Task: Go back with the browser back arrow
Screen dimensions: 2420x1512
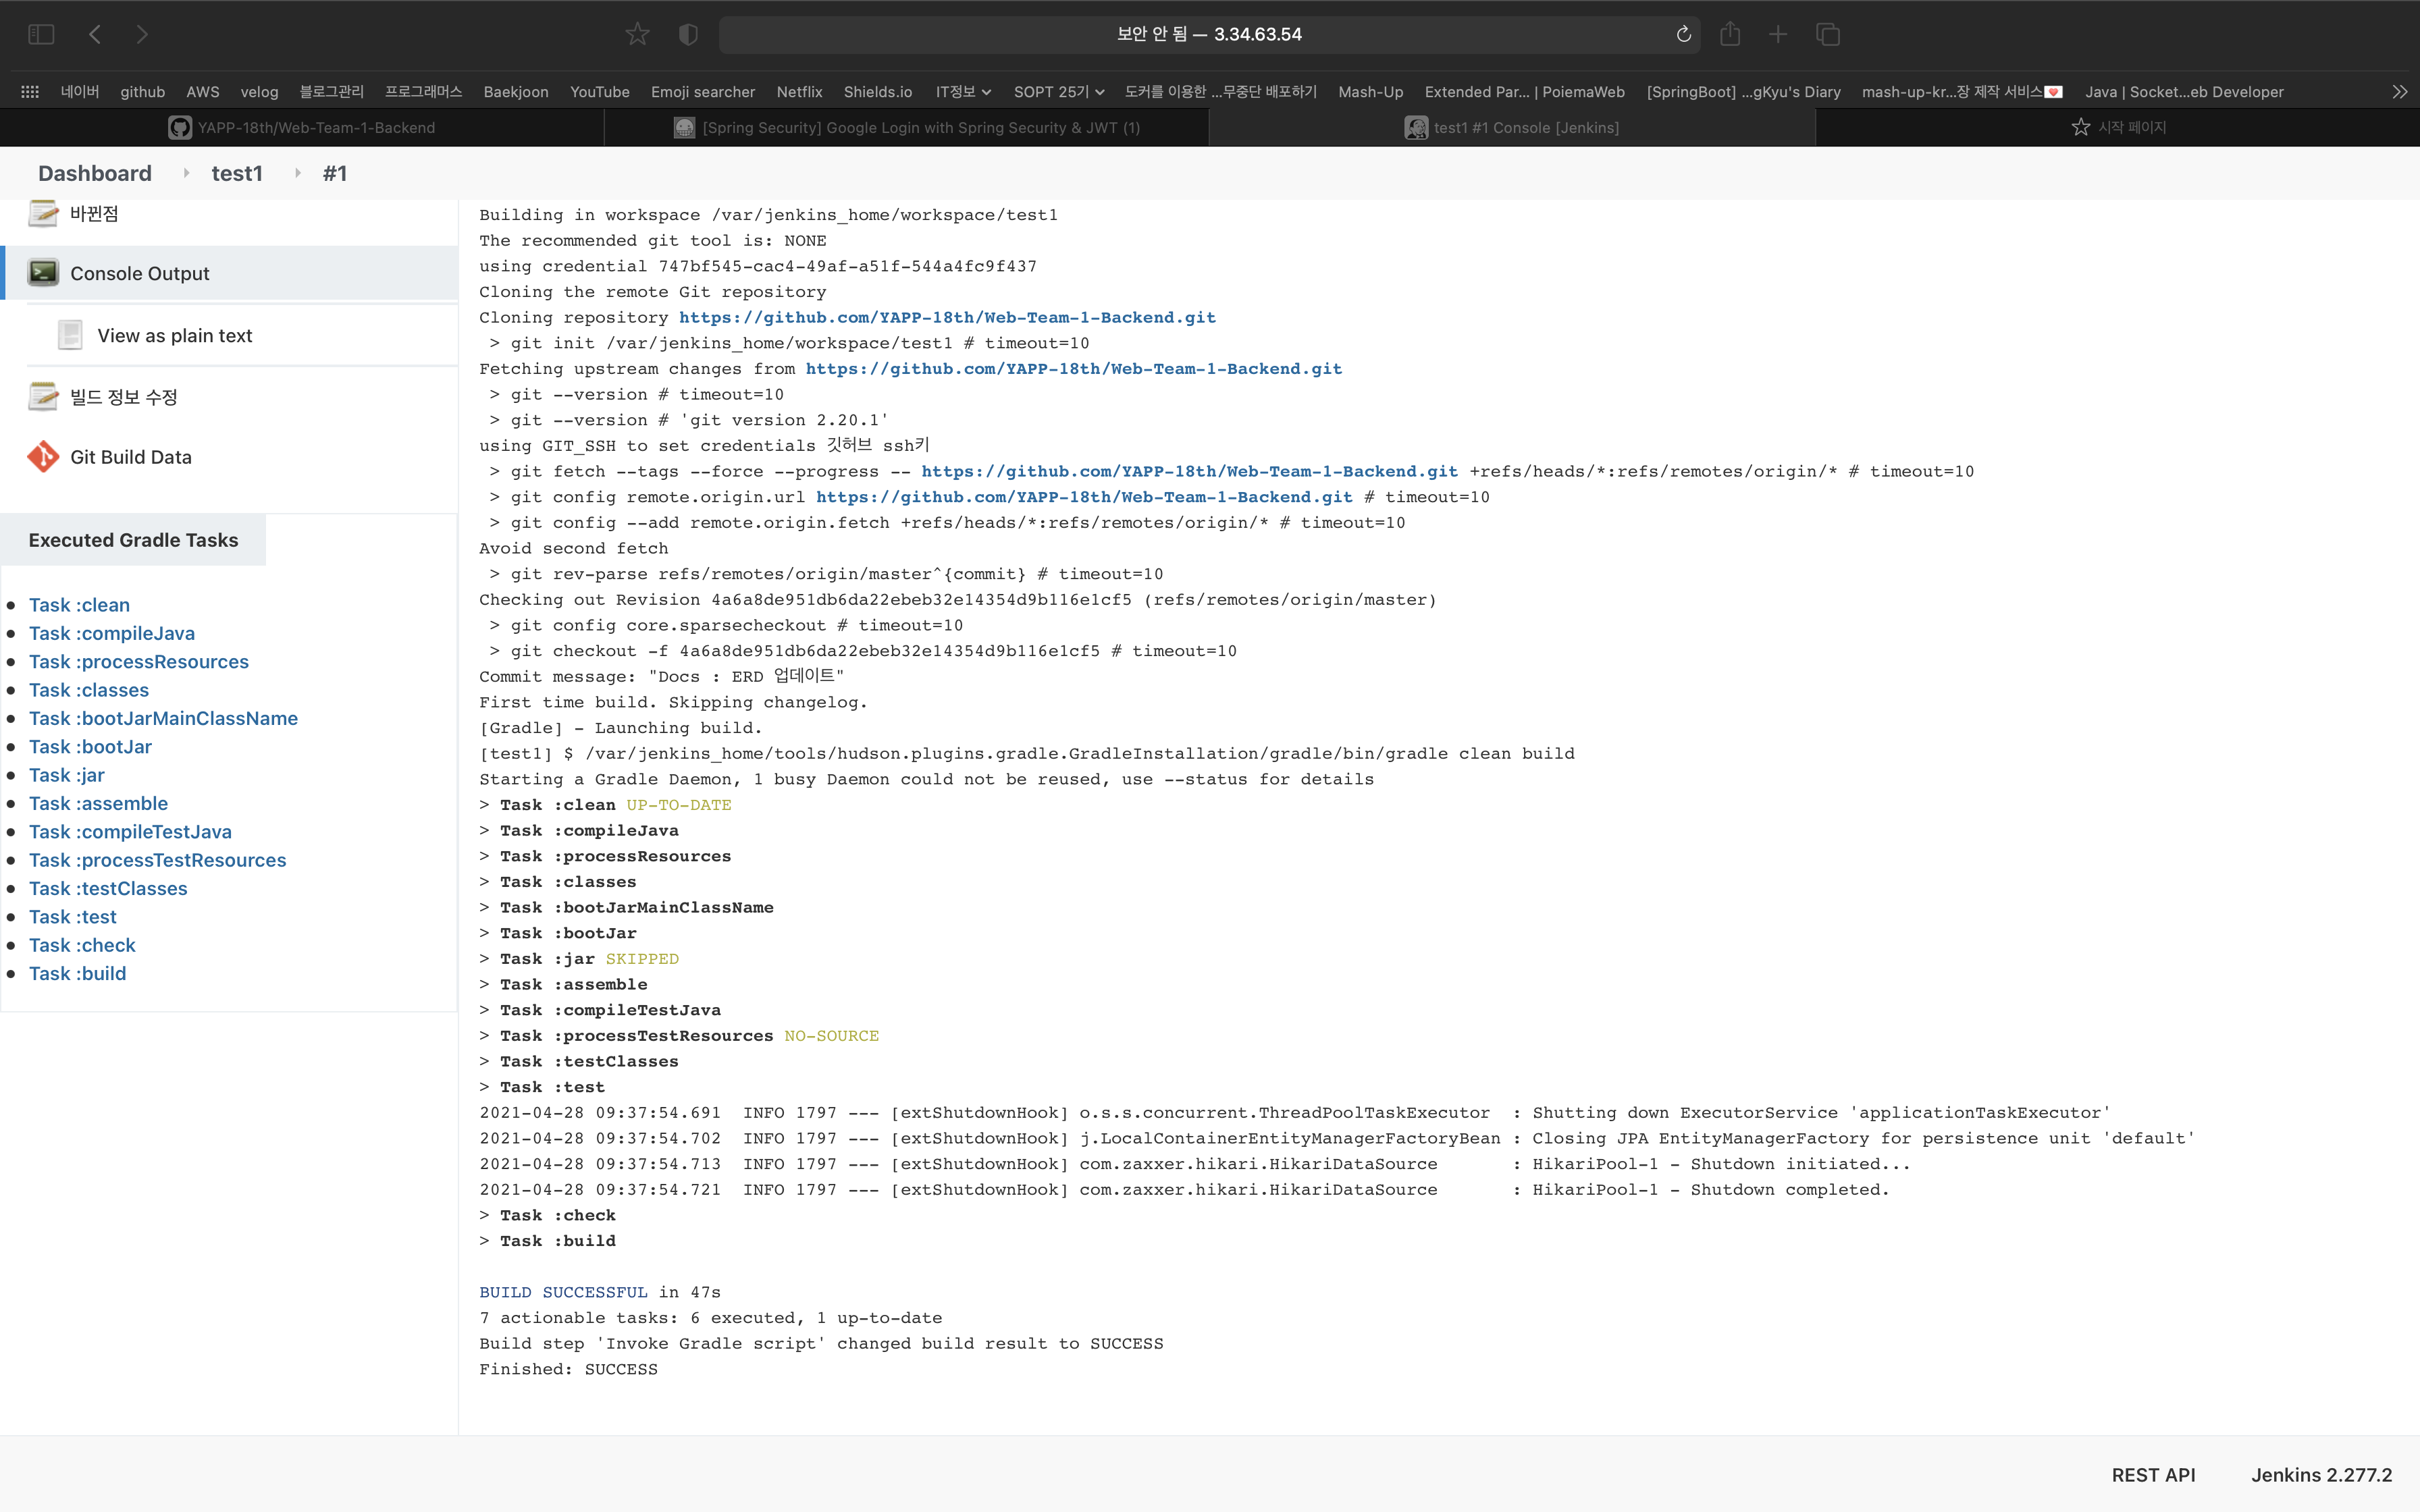Action: pos(95,34)
